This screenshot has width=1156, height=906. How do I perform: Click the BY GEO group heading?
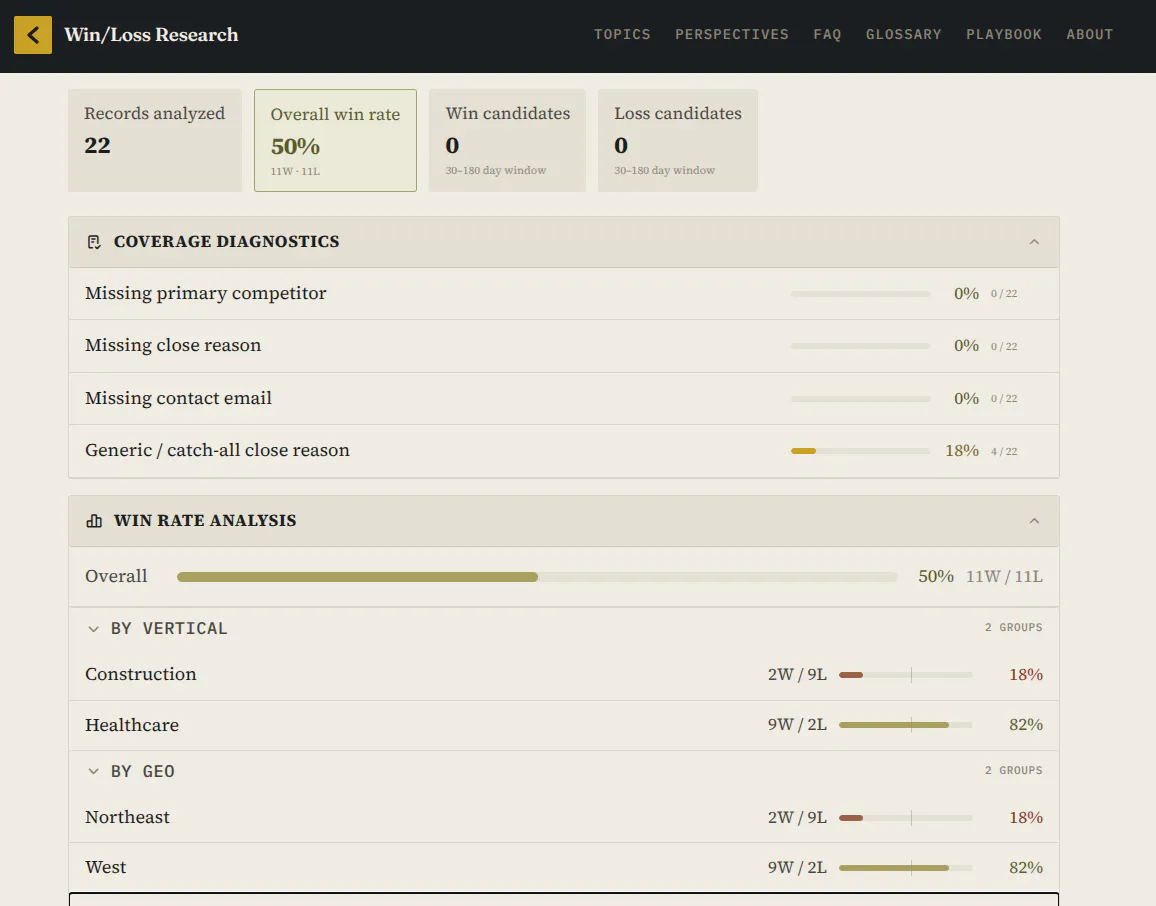point(142,772)
